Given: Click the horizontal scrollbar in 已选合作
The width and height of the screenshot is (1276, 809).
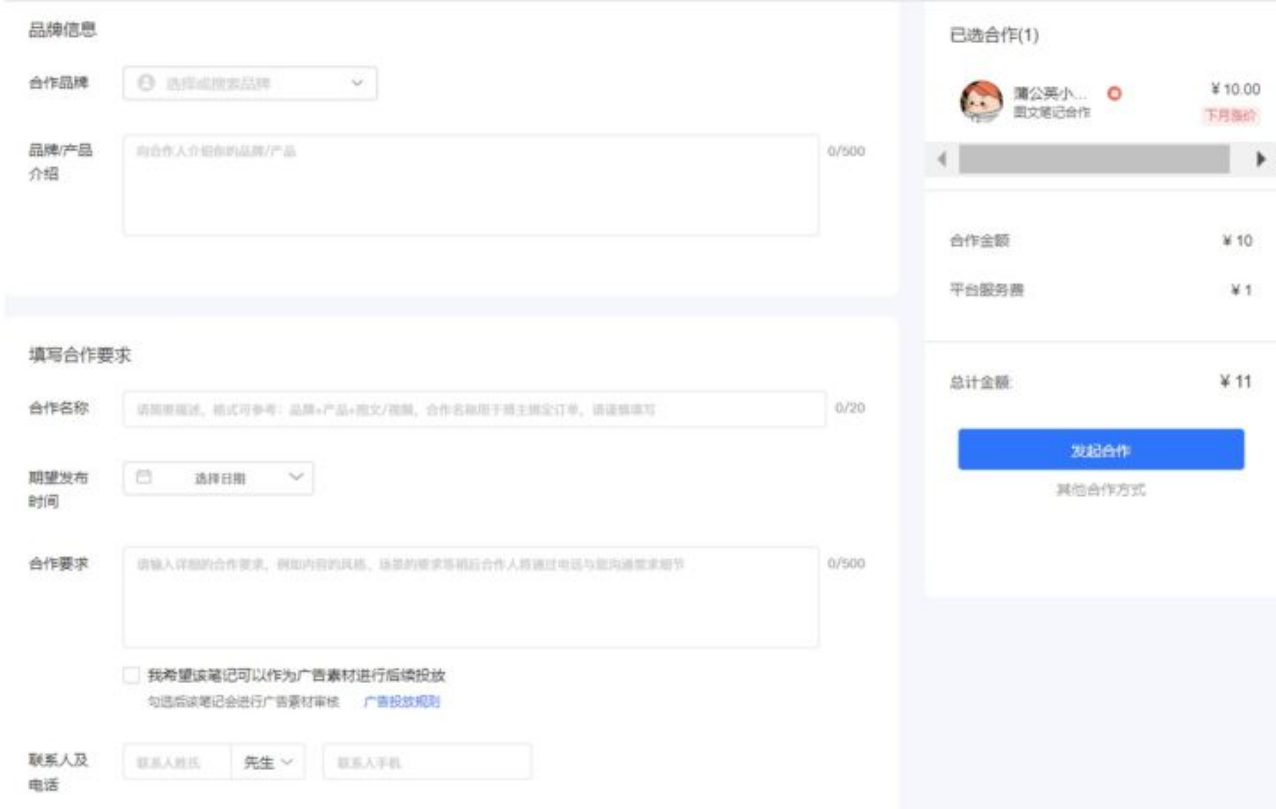Looking at the screenshot, I should tap(1094, 159).
